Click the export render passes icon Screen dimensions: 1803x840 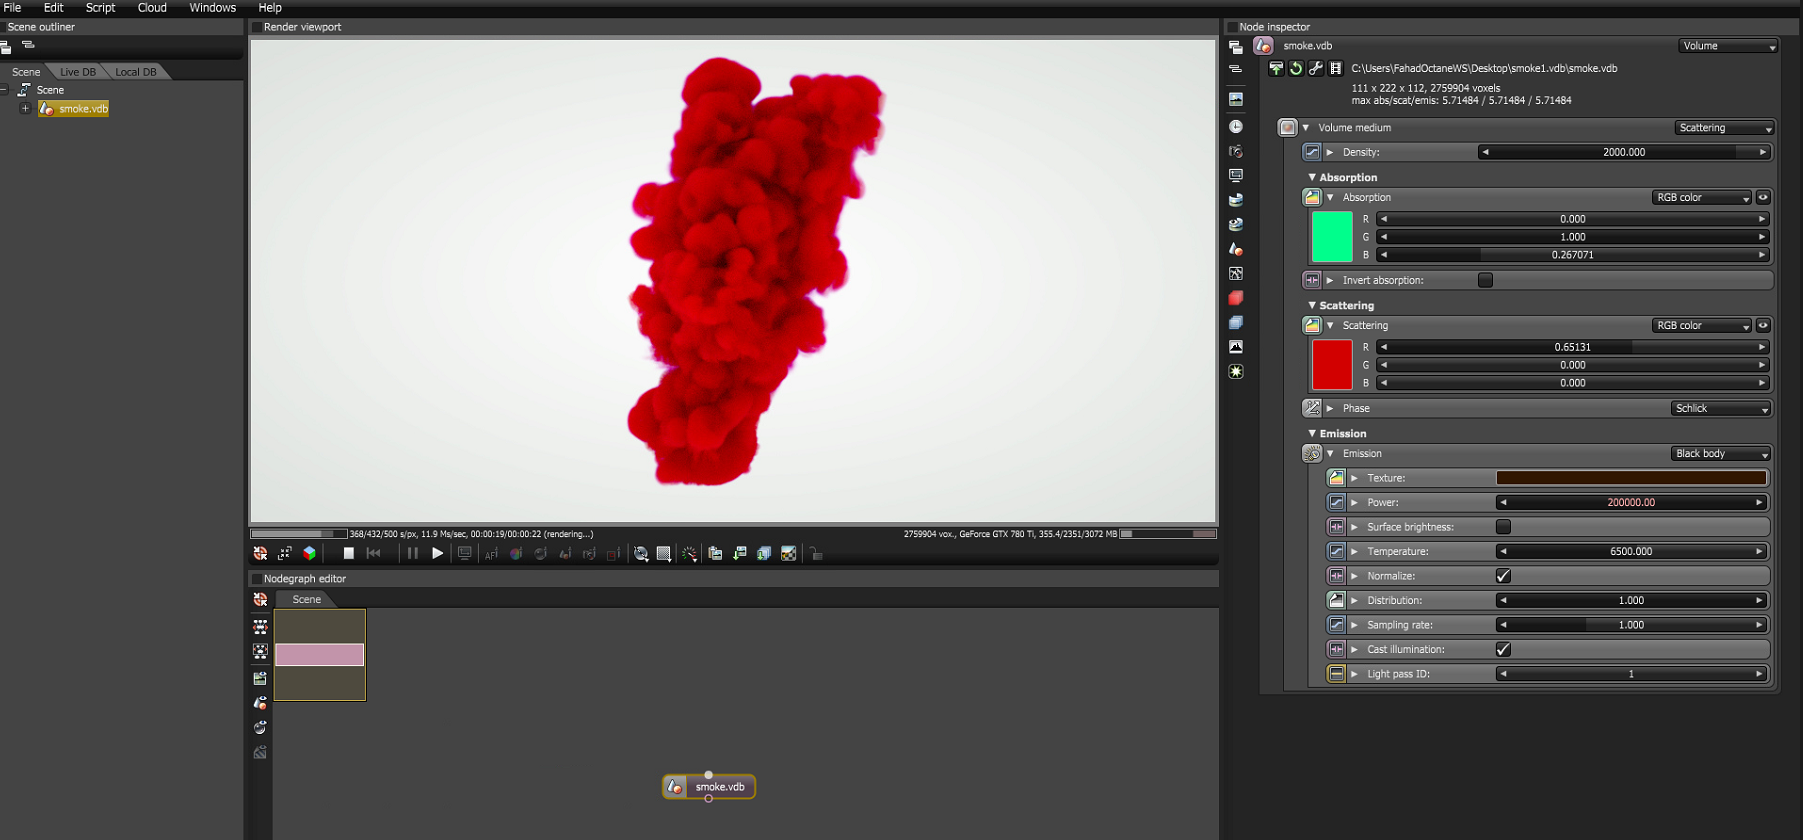click(764, 553)
